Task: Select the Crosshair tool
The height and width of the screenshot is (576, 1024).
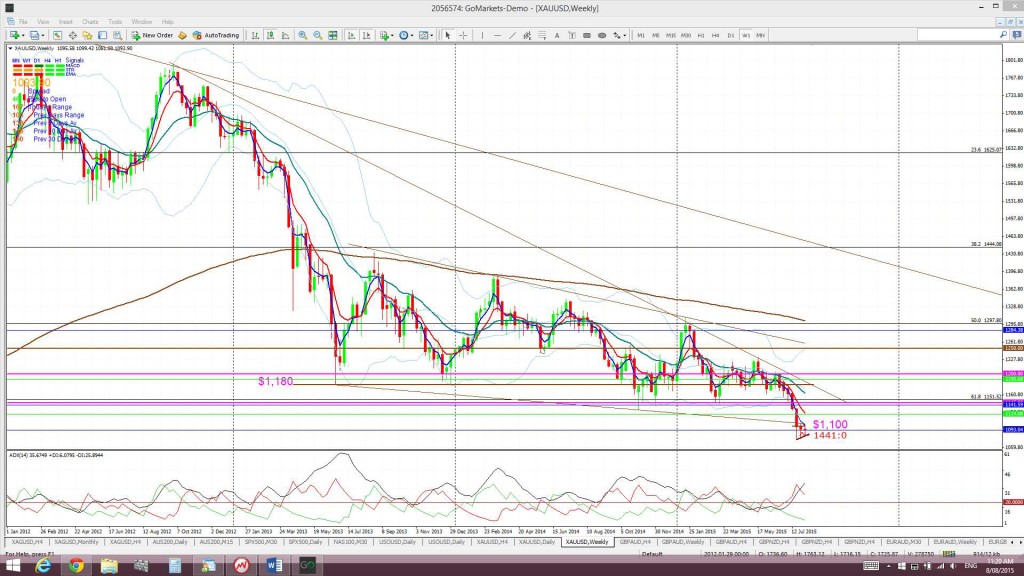Action: click(463, 35)
